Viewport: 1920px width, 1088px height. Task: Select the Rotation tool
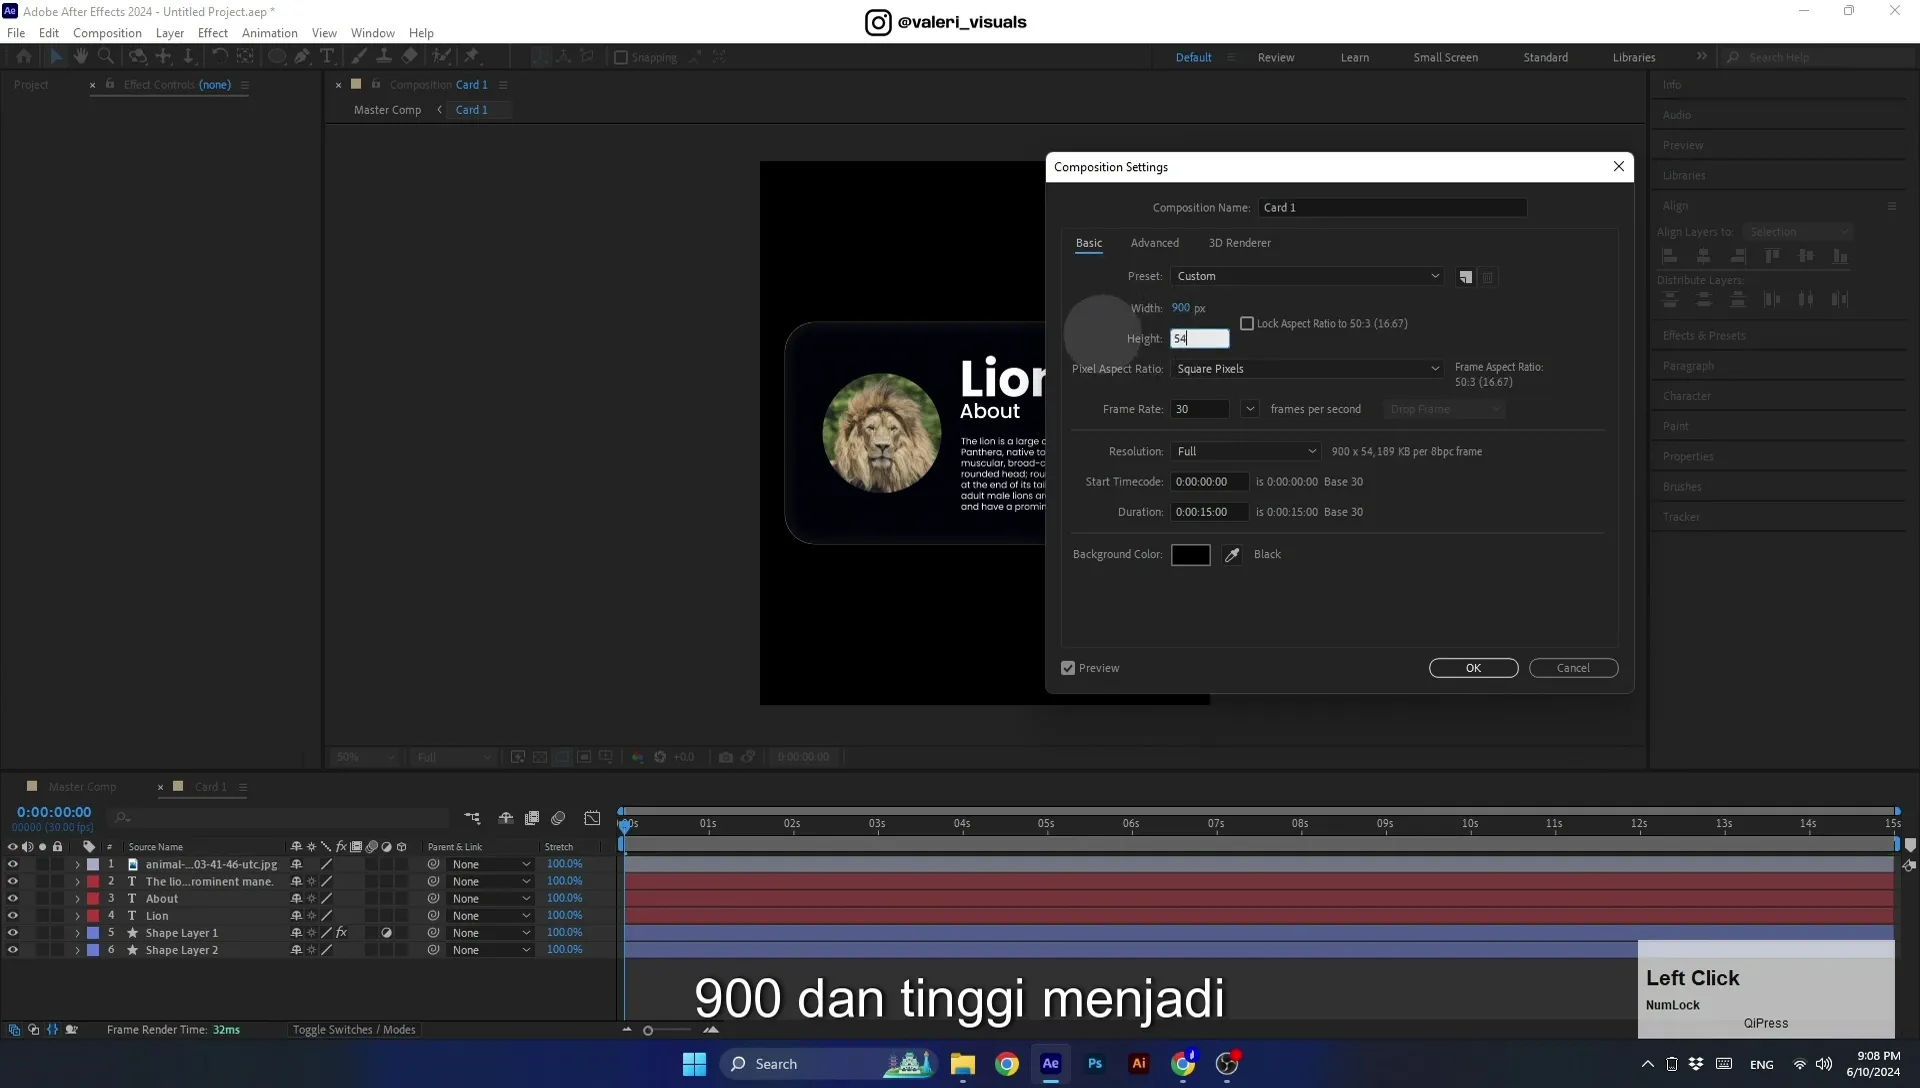220,57
